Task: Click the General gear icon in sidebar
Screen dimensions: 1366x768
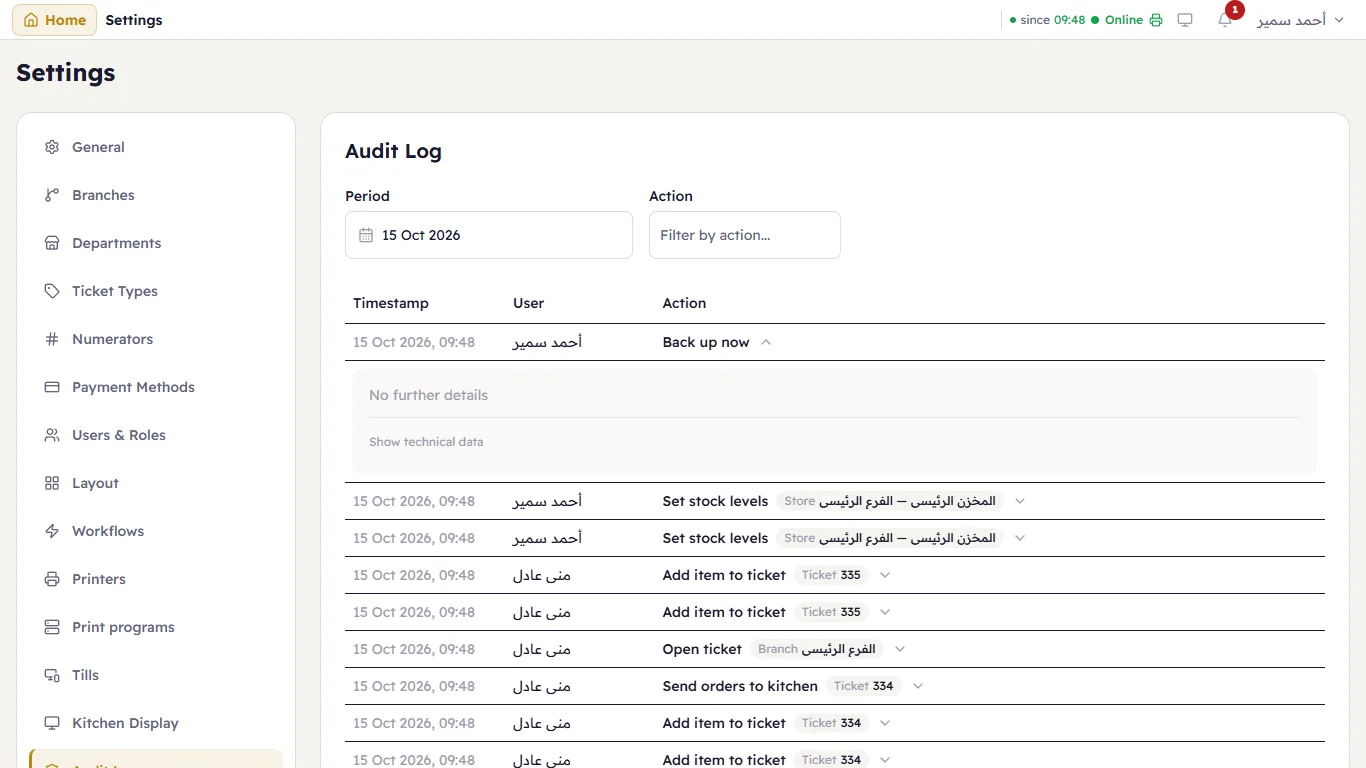Action: [x=52, y=147]
